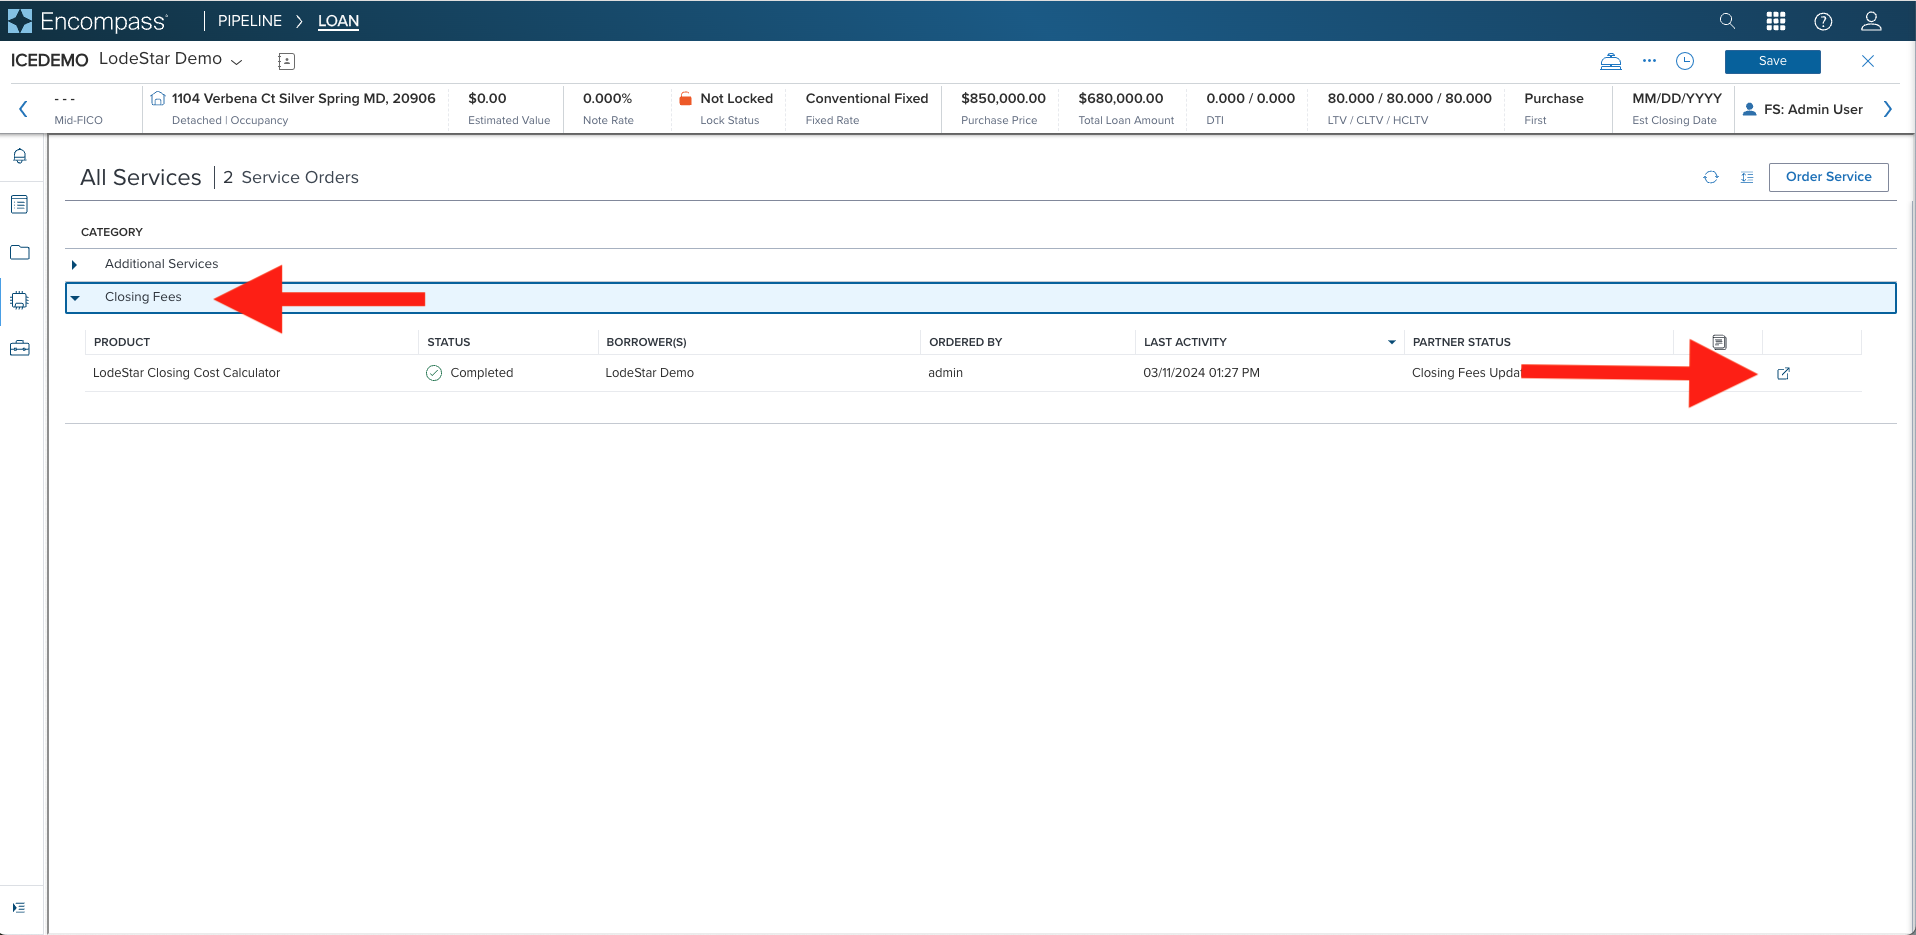Open the history clock icon
Image resolution: width=1916 pixels, height=935 pixels.
coord(1685,61)
